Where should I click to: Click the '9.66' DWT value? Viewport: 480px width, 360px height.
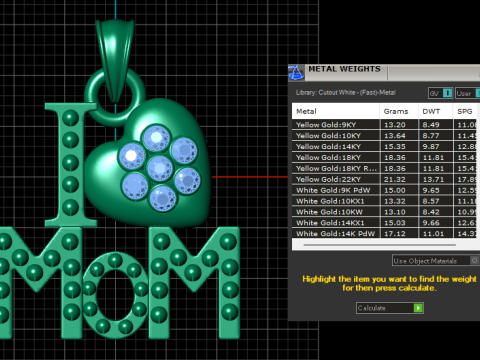click(x=431, y=223)
